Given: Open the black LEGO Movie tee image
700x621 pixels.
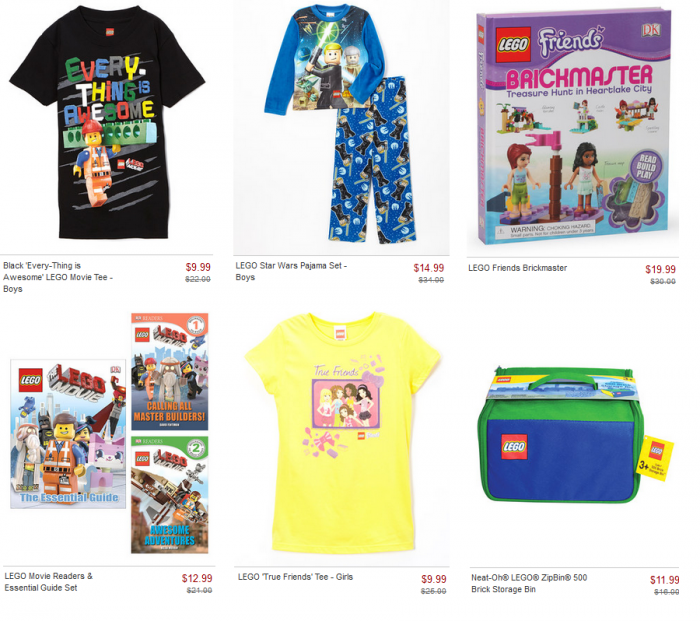Looking at the screenshot, I should [x=107, y=122].
